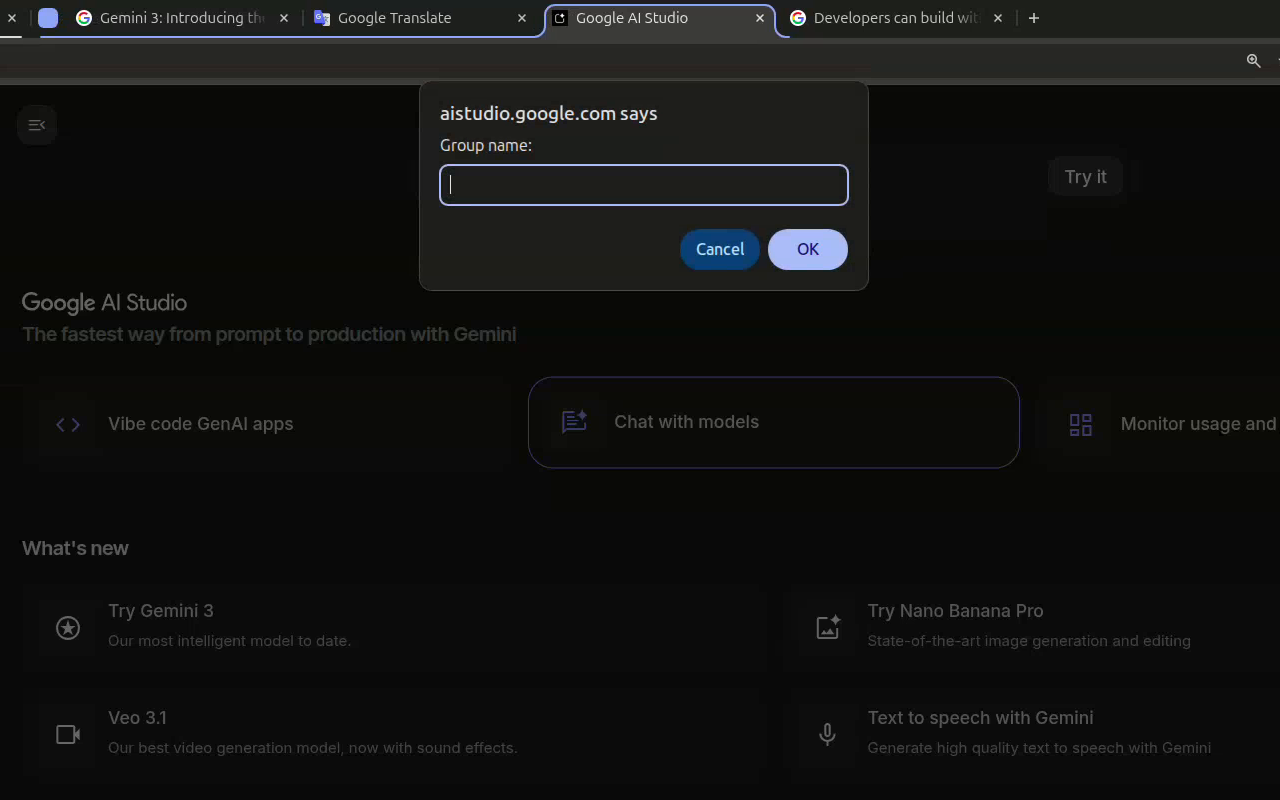Click the star icon next to Try Gemini 3
1280x800 pixels.
(x=68, y=627)
